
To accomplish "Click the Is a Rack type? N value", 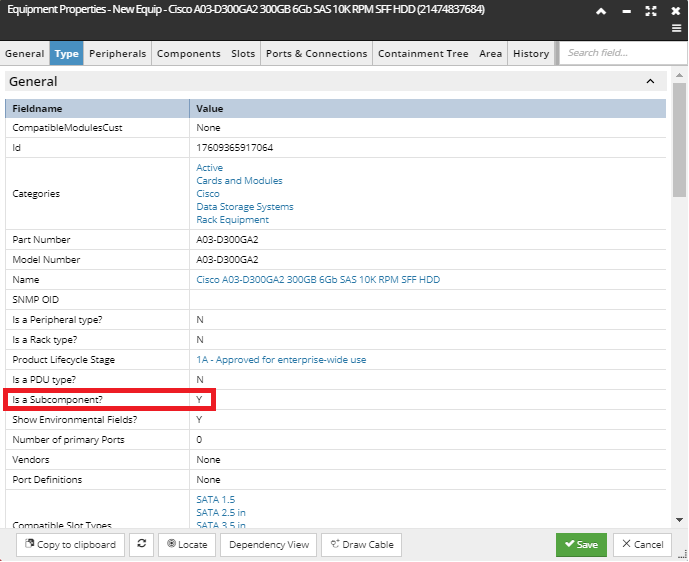I will click(x=199, y=340).
